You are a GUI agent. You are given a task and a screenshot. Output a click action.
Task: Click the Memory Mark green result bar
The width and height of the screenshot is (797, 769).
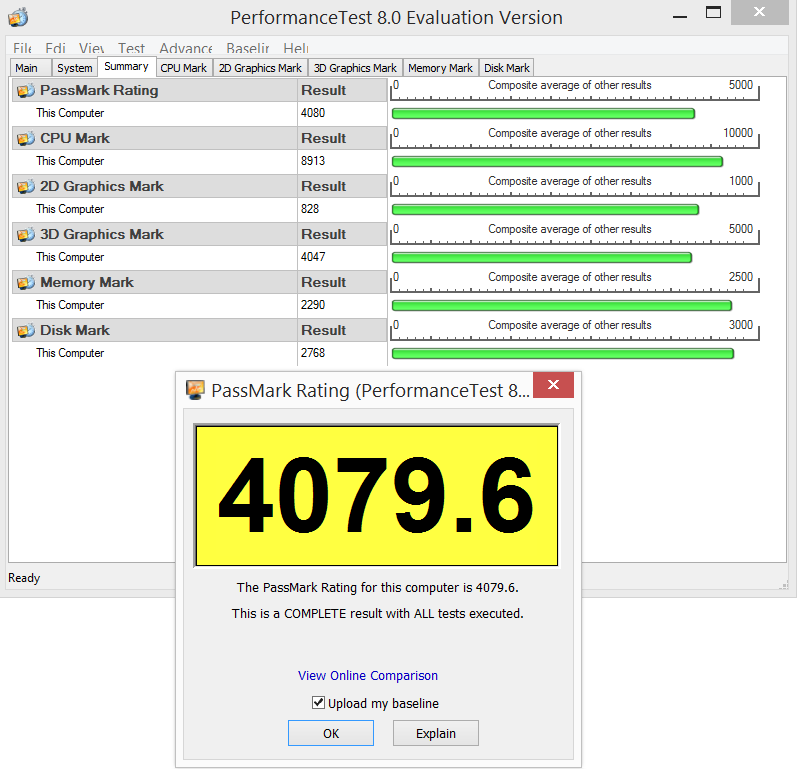[x=562, y=305]
